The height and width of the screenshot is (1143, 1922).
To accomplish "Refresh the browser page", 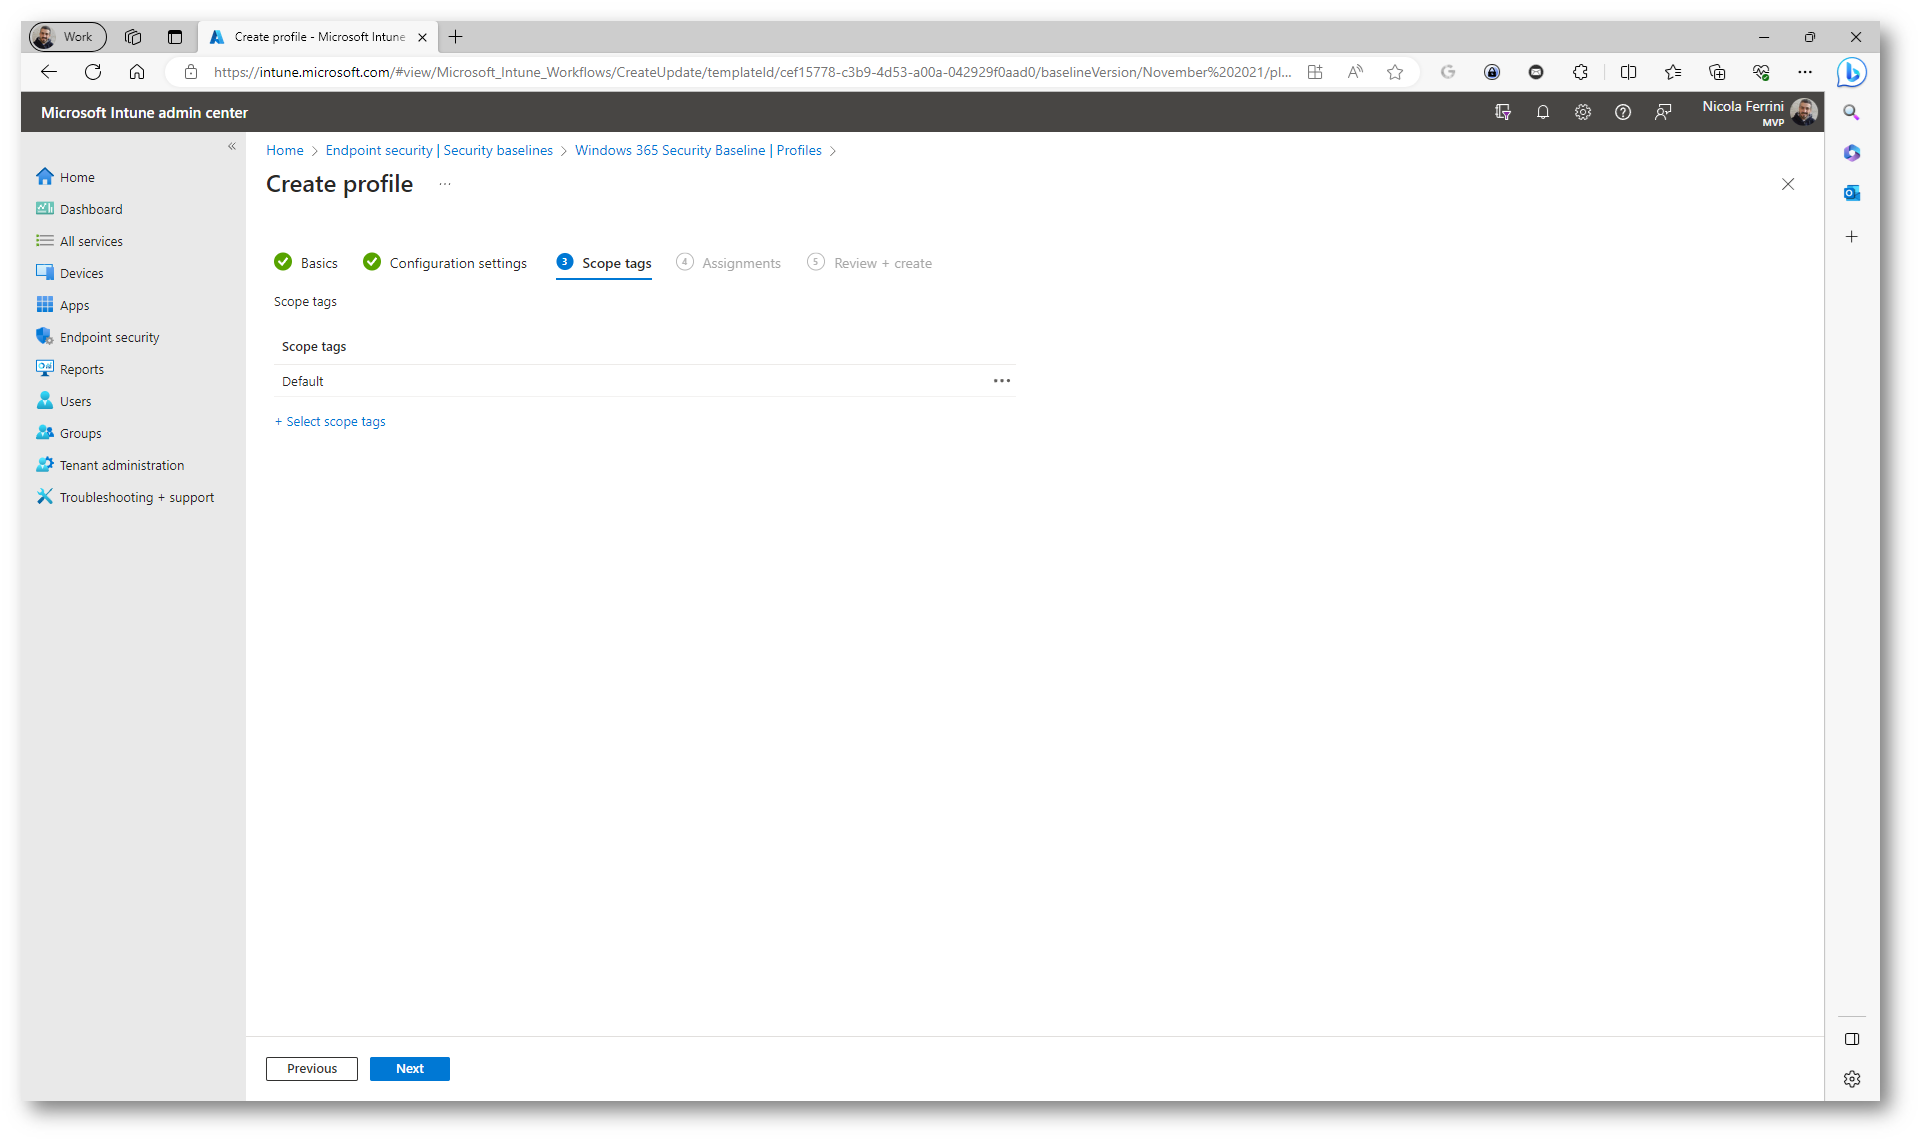I will 93,72.
